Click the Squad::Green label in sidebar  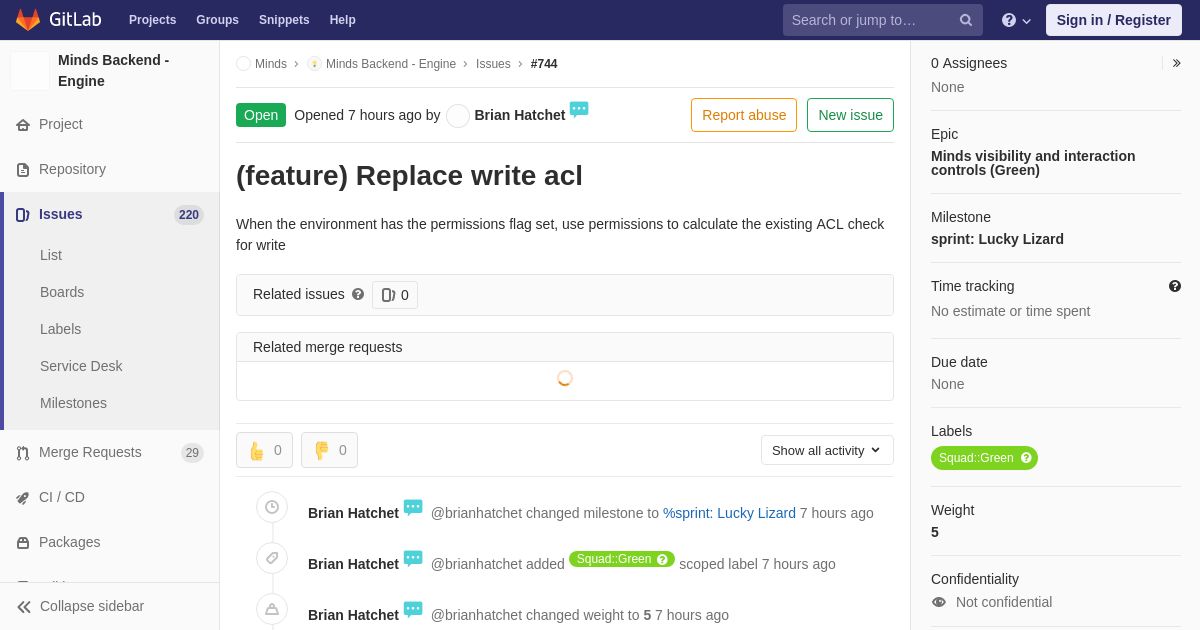tap(976, 458)
